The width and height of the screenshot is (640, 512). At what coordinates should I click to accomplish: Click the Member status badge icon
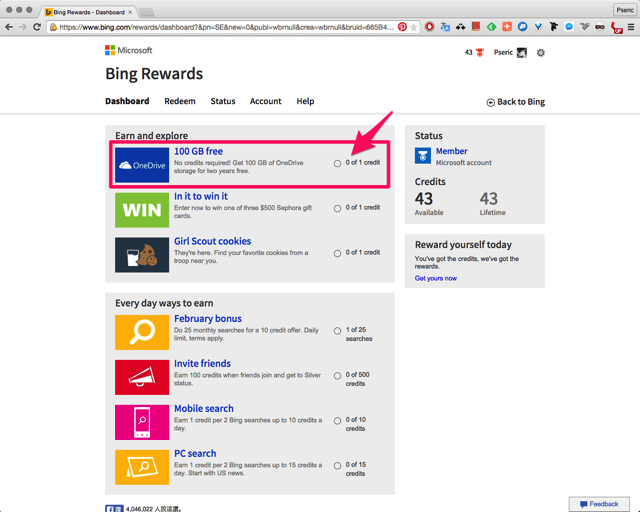[x=423, y=156]
